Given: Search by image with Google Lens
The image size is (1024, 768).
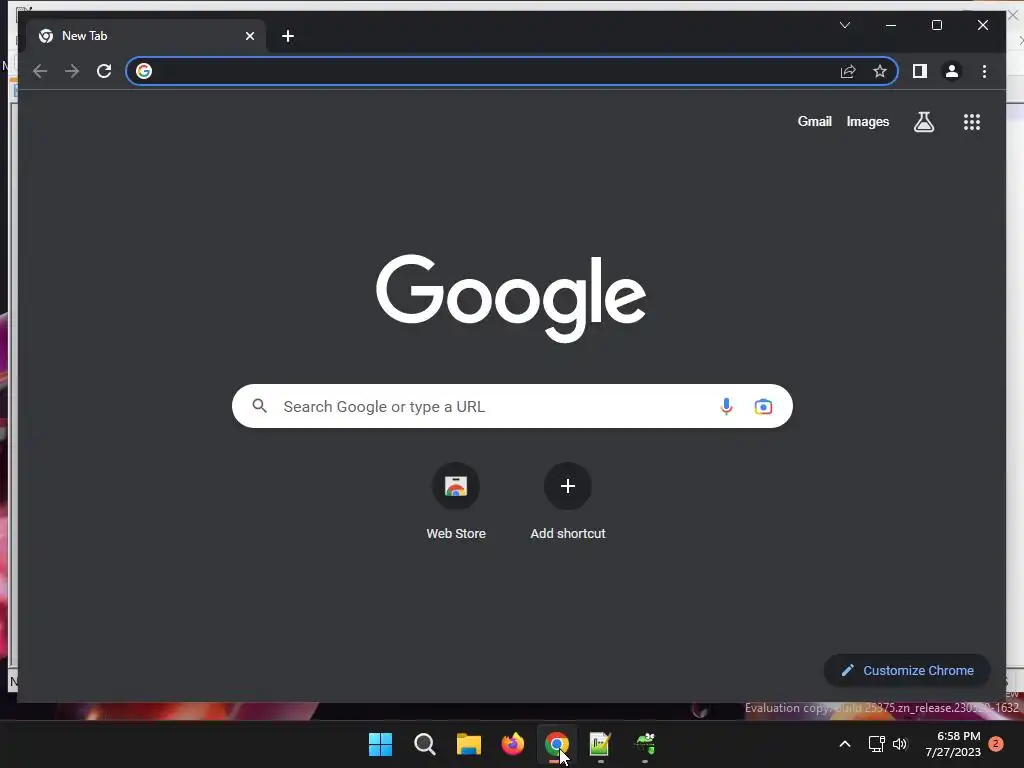Looking at the screenshot, I should coord(763,407).
